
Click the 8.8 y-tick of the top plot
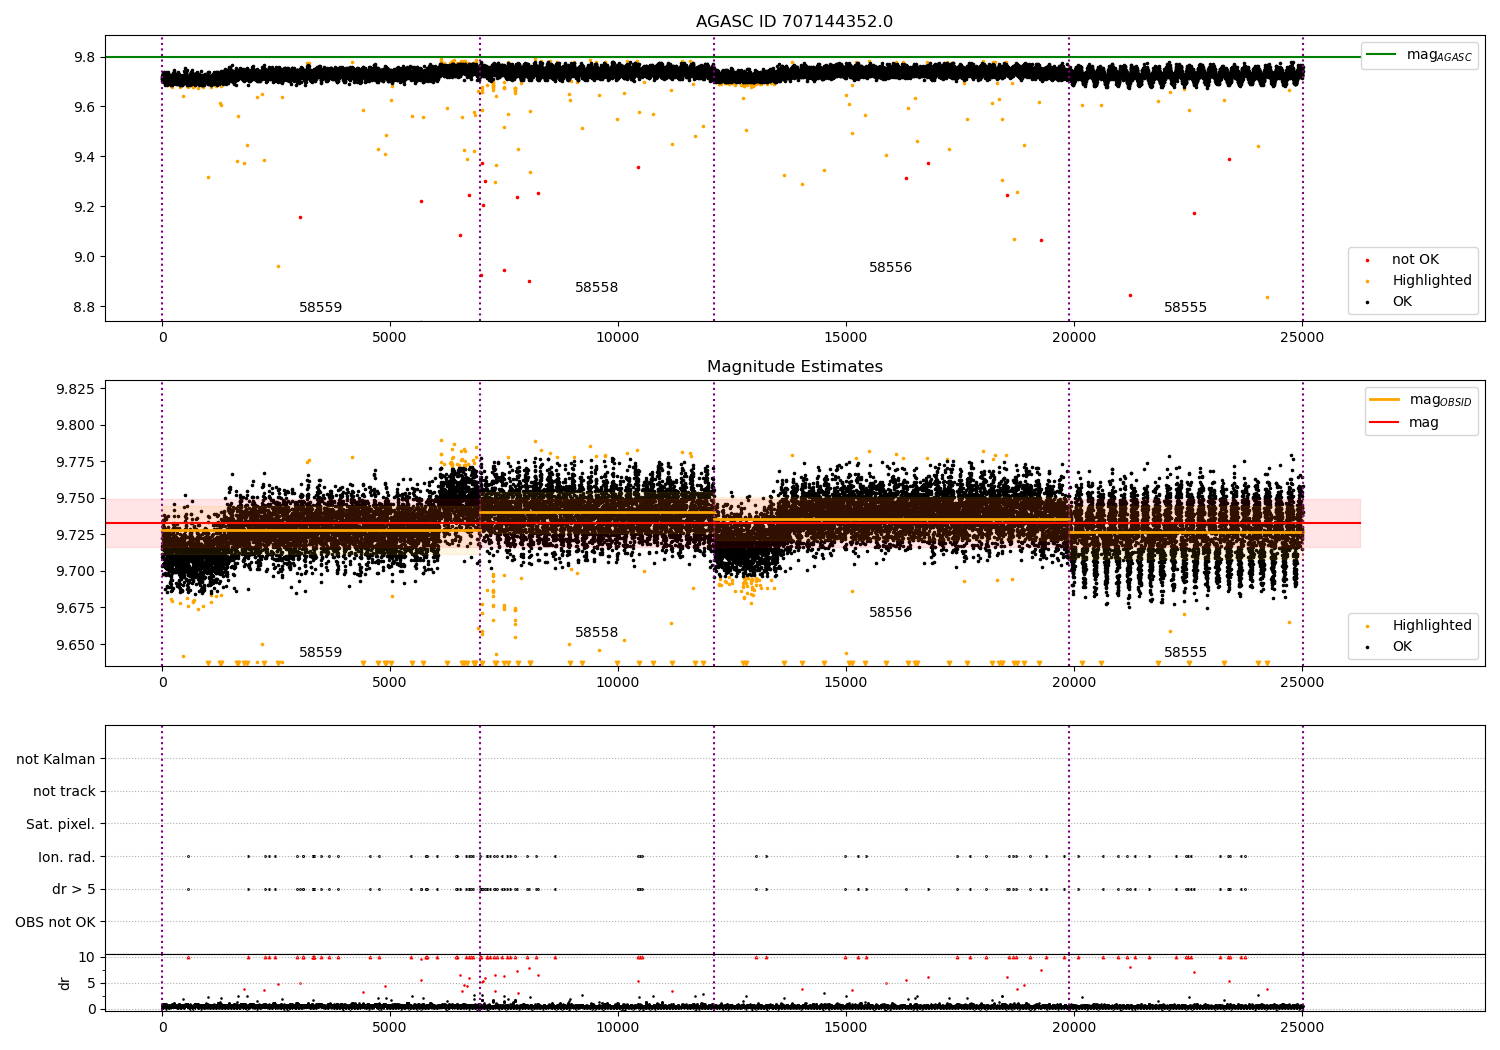coord(84,307)
